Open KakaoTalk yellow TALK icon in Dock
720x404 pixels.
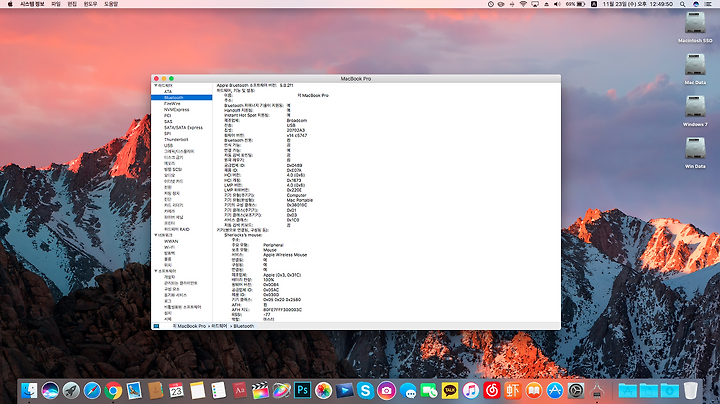pos(450,391)
